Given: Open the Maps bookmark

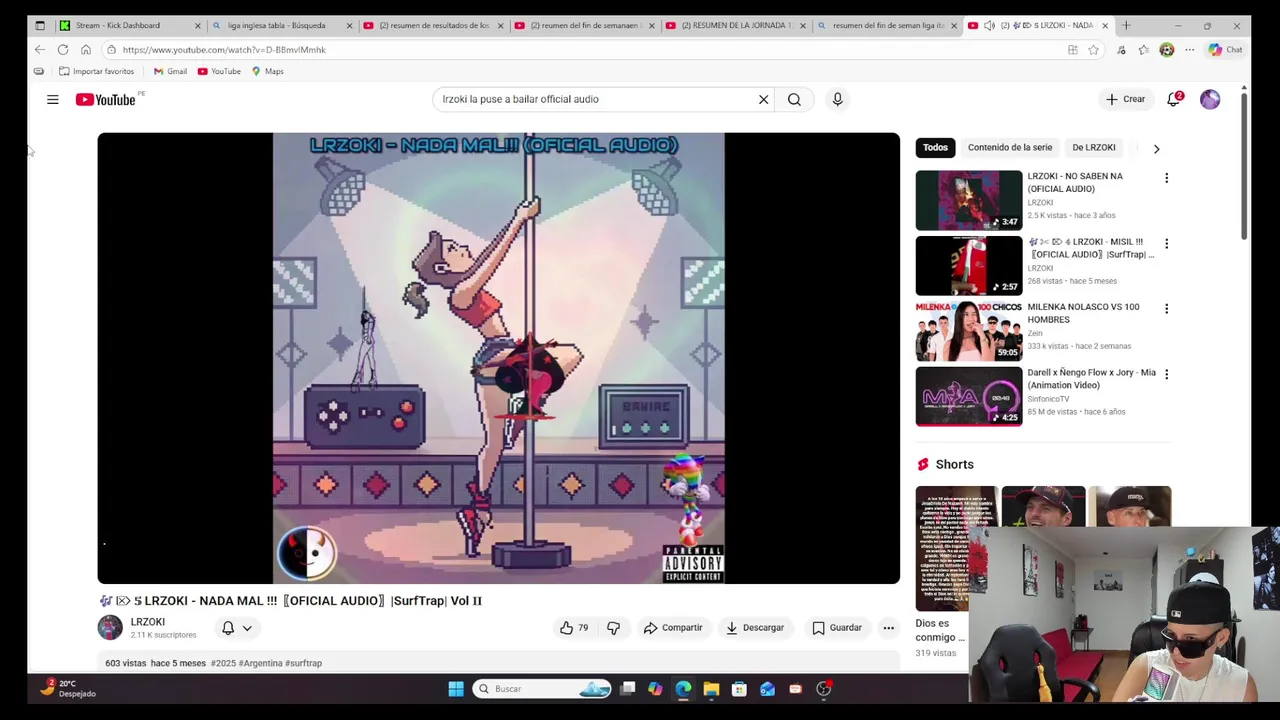Looking at the screenshot, I should (267, 71).
